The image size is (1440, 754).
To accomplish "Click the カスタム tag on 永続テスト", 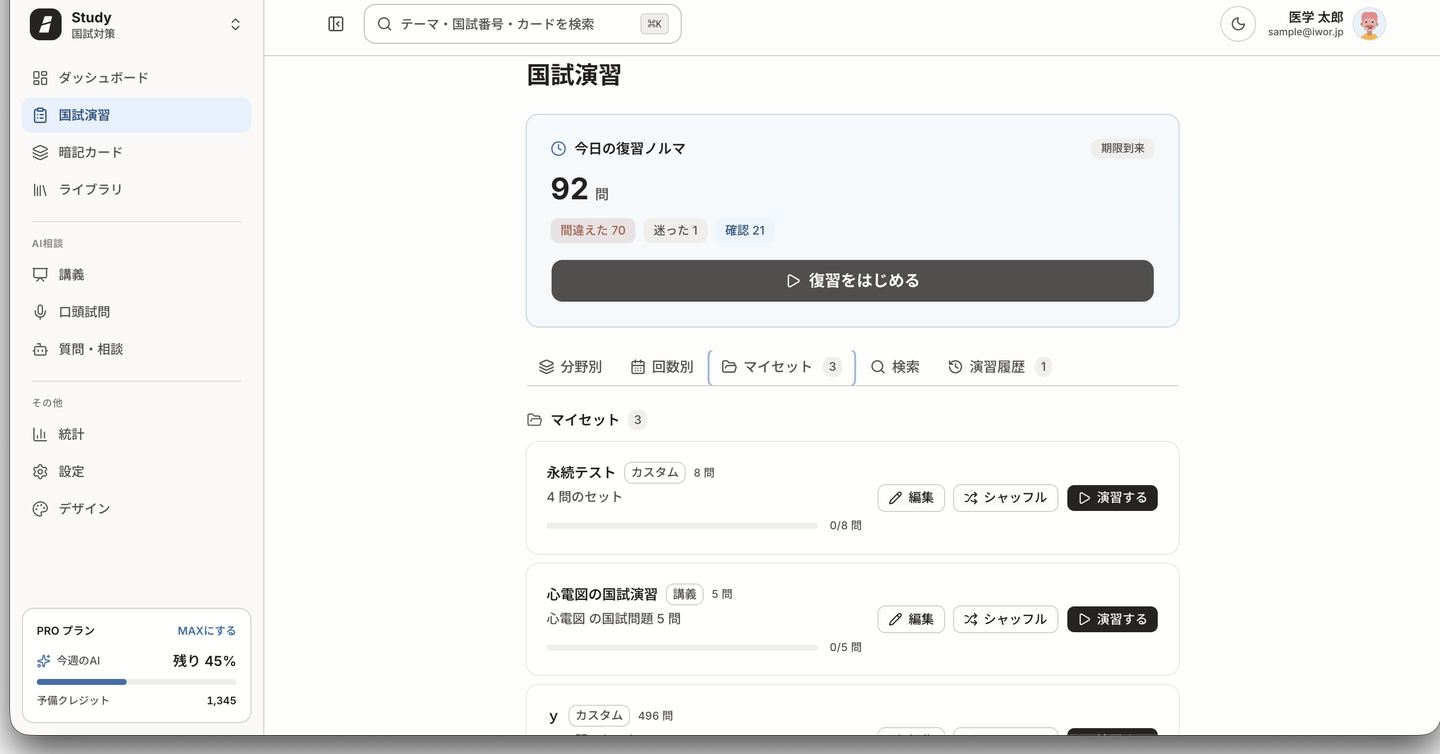I will 655,472.
